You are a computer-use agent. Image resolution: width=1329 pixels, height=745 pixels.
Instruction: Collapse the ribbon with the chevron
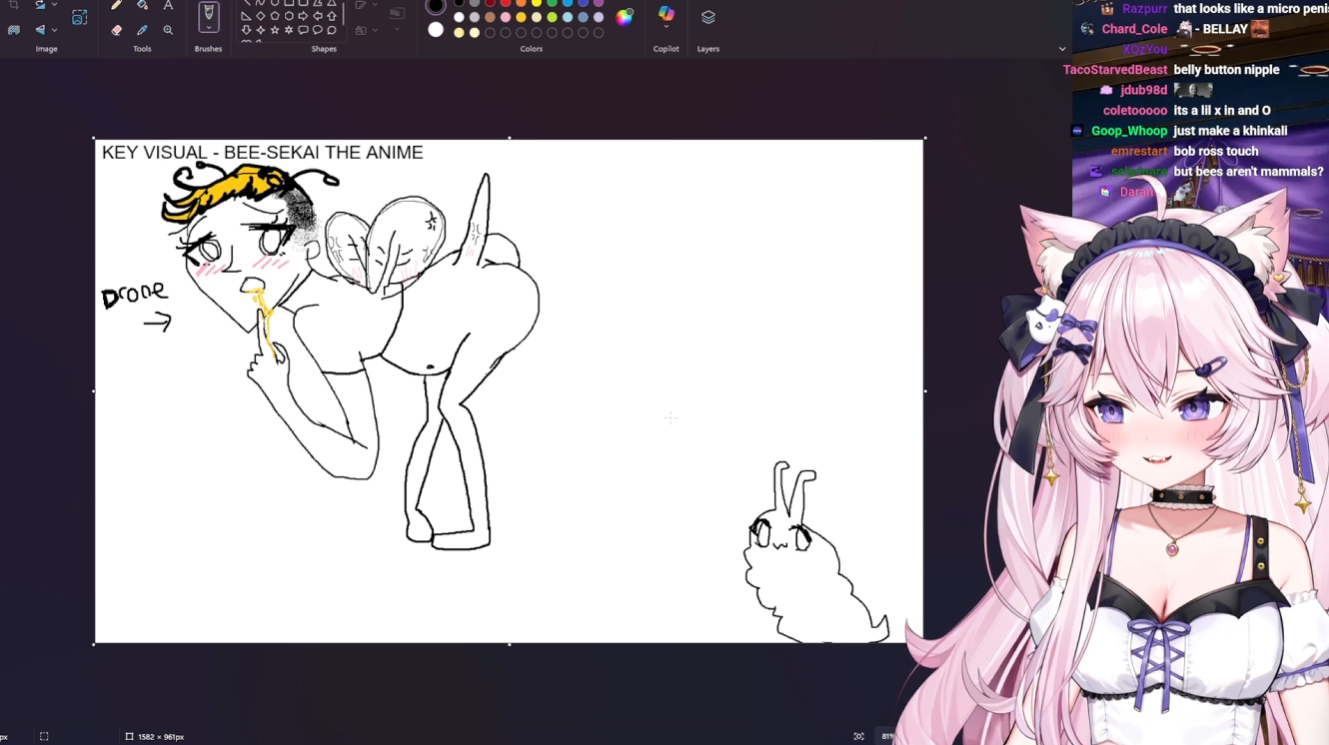(1062, 49)
